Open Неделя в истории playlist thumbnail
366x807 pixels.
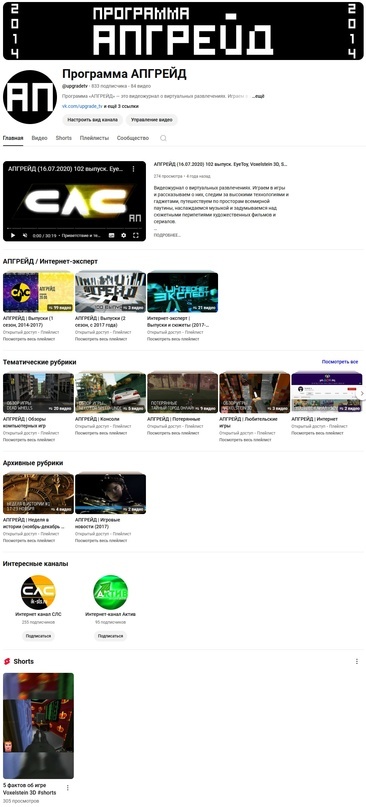coord(39,494)
